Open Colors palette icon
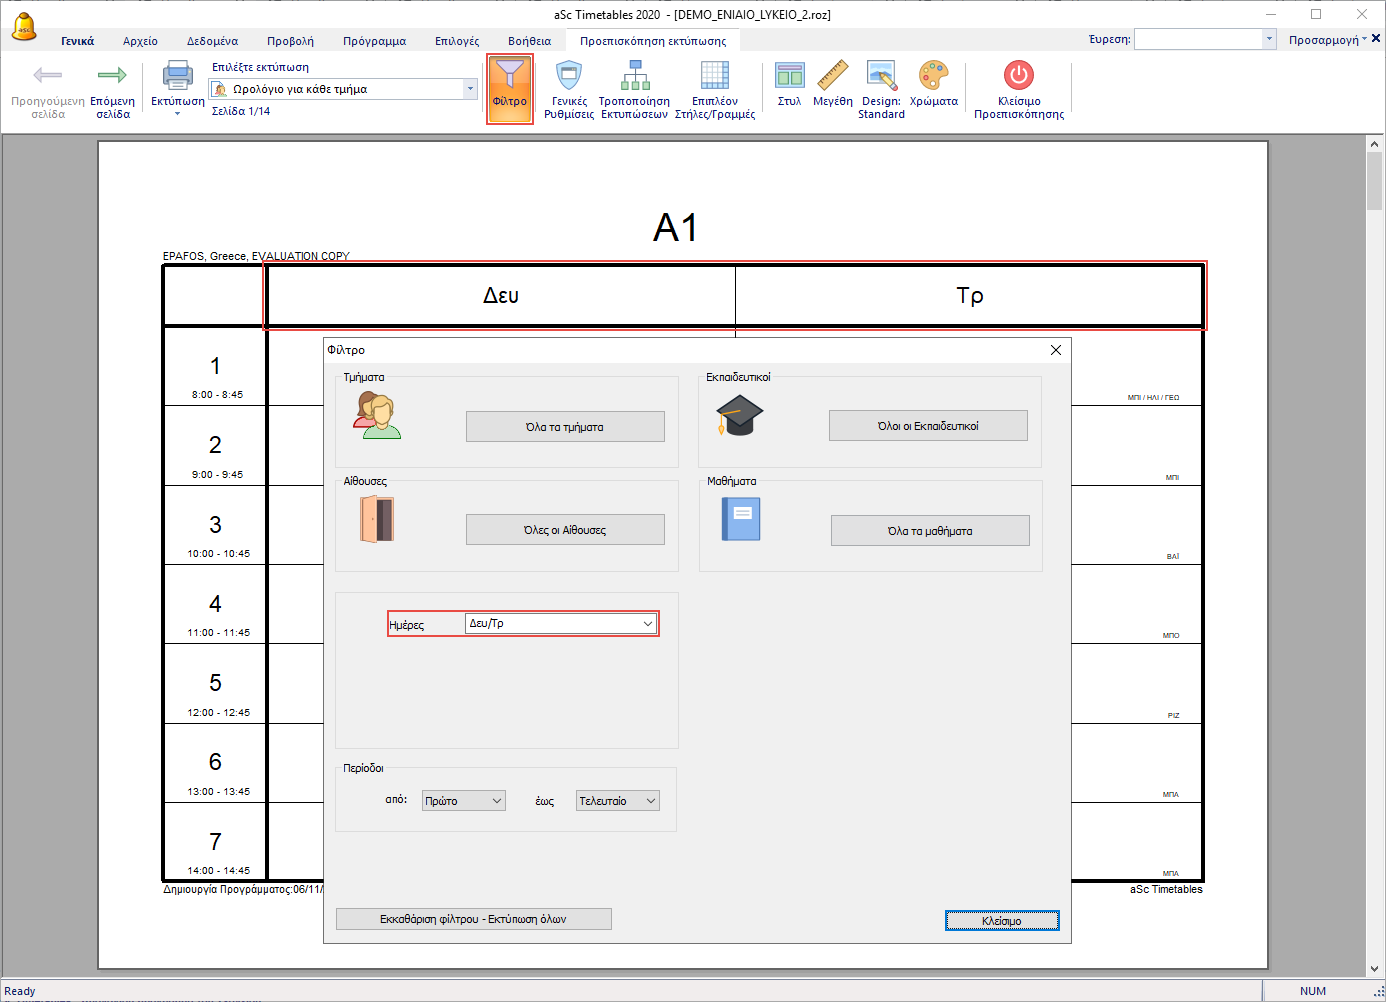Viewport: 1386px width, 1002px height. coord(933,76)
